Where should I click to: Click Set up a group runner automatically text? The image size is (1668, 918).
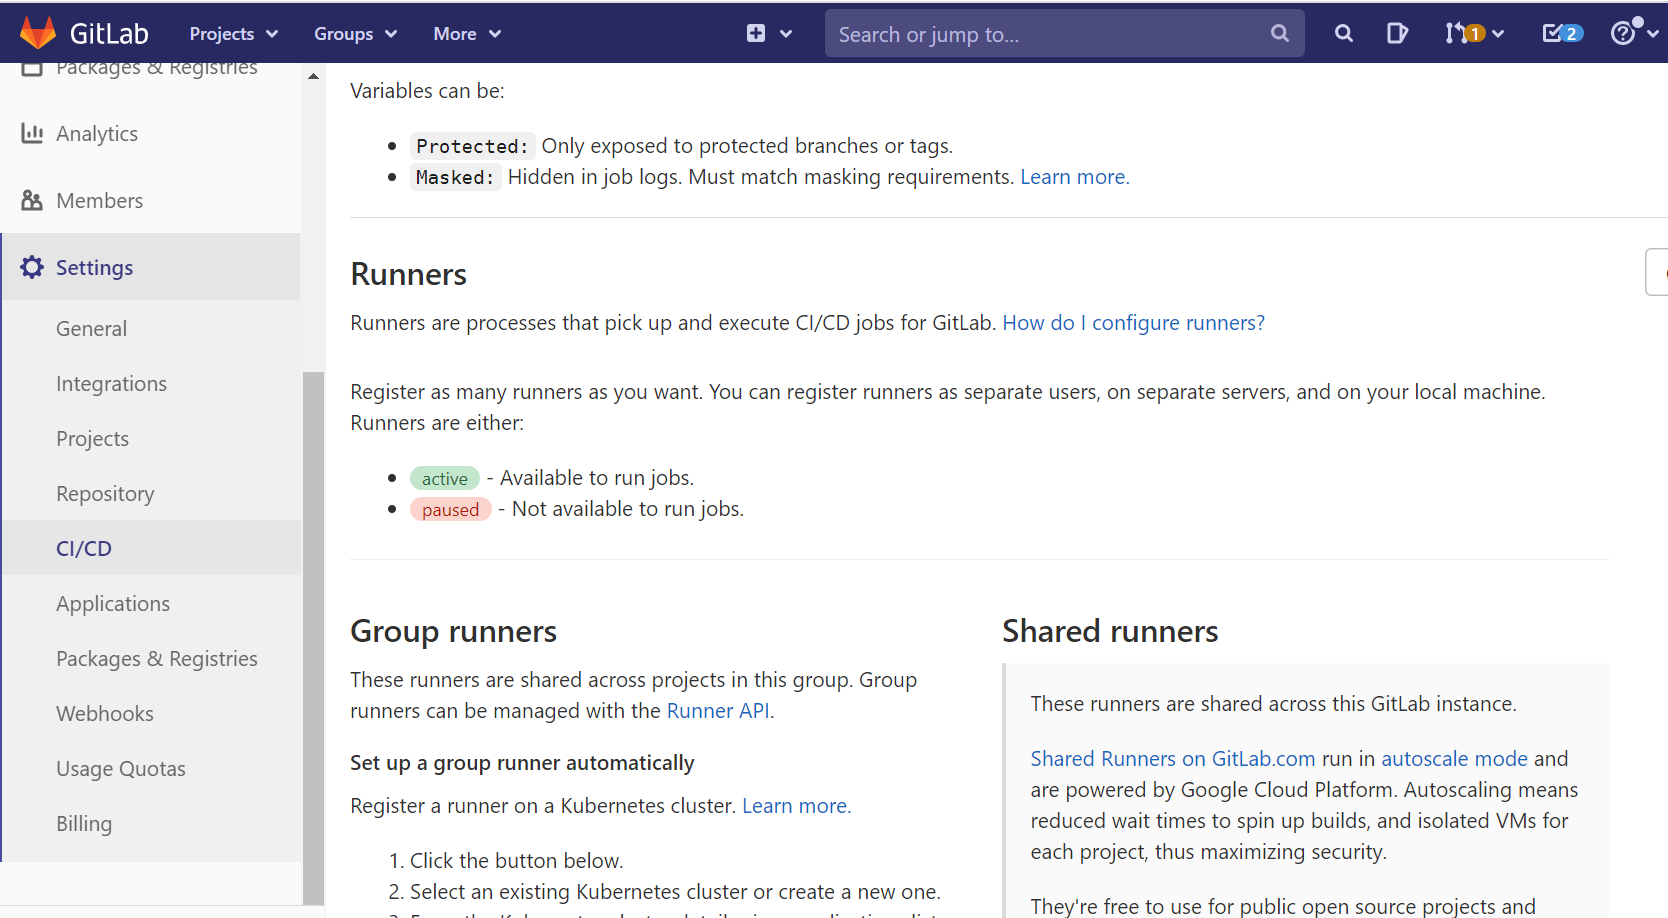[522, 763]
